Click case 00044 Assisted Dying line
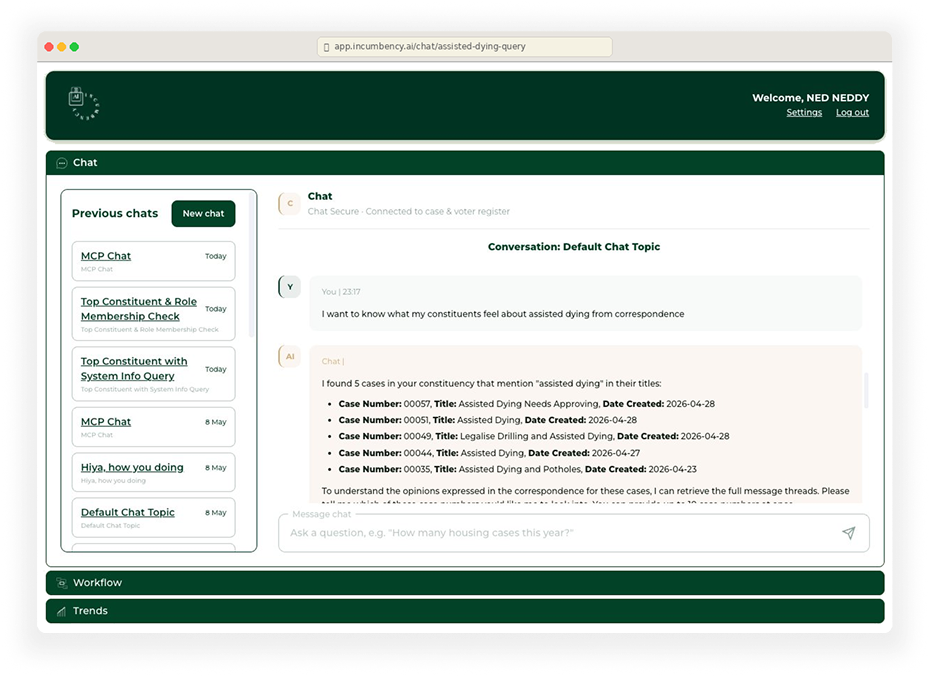This screenshot has width=930, height=677. (489, 453)
